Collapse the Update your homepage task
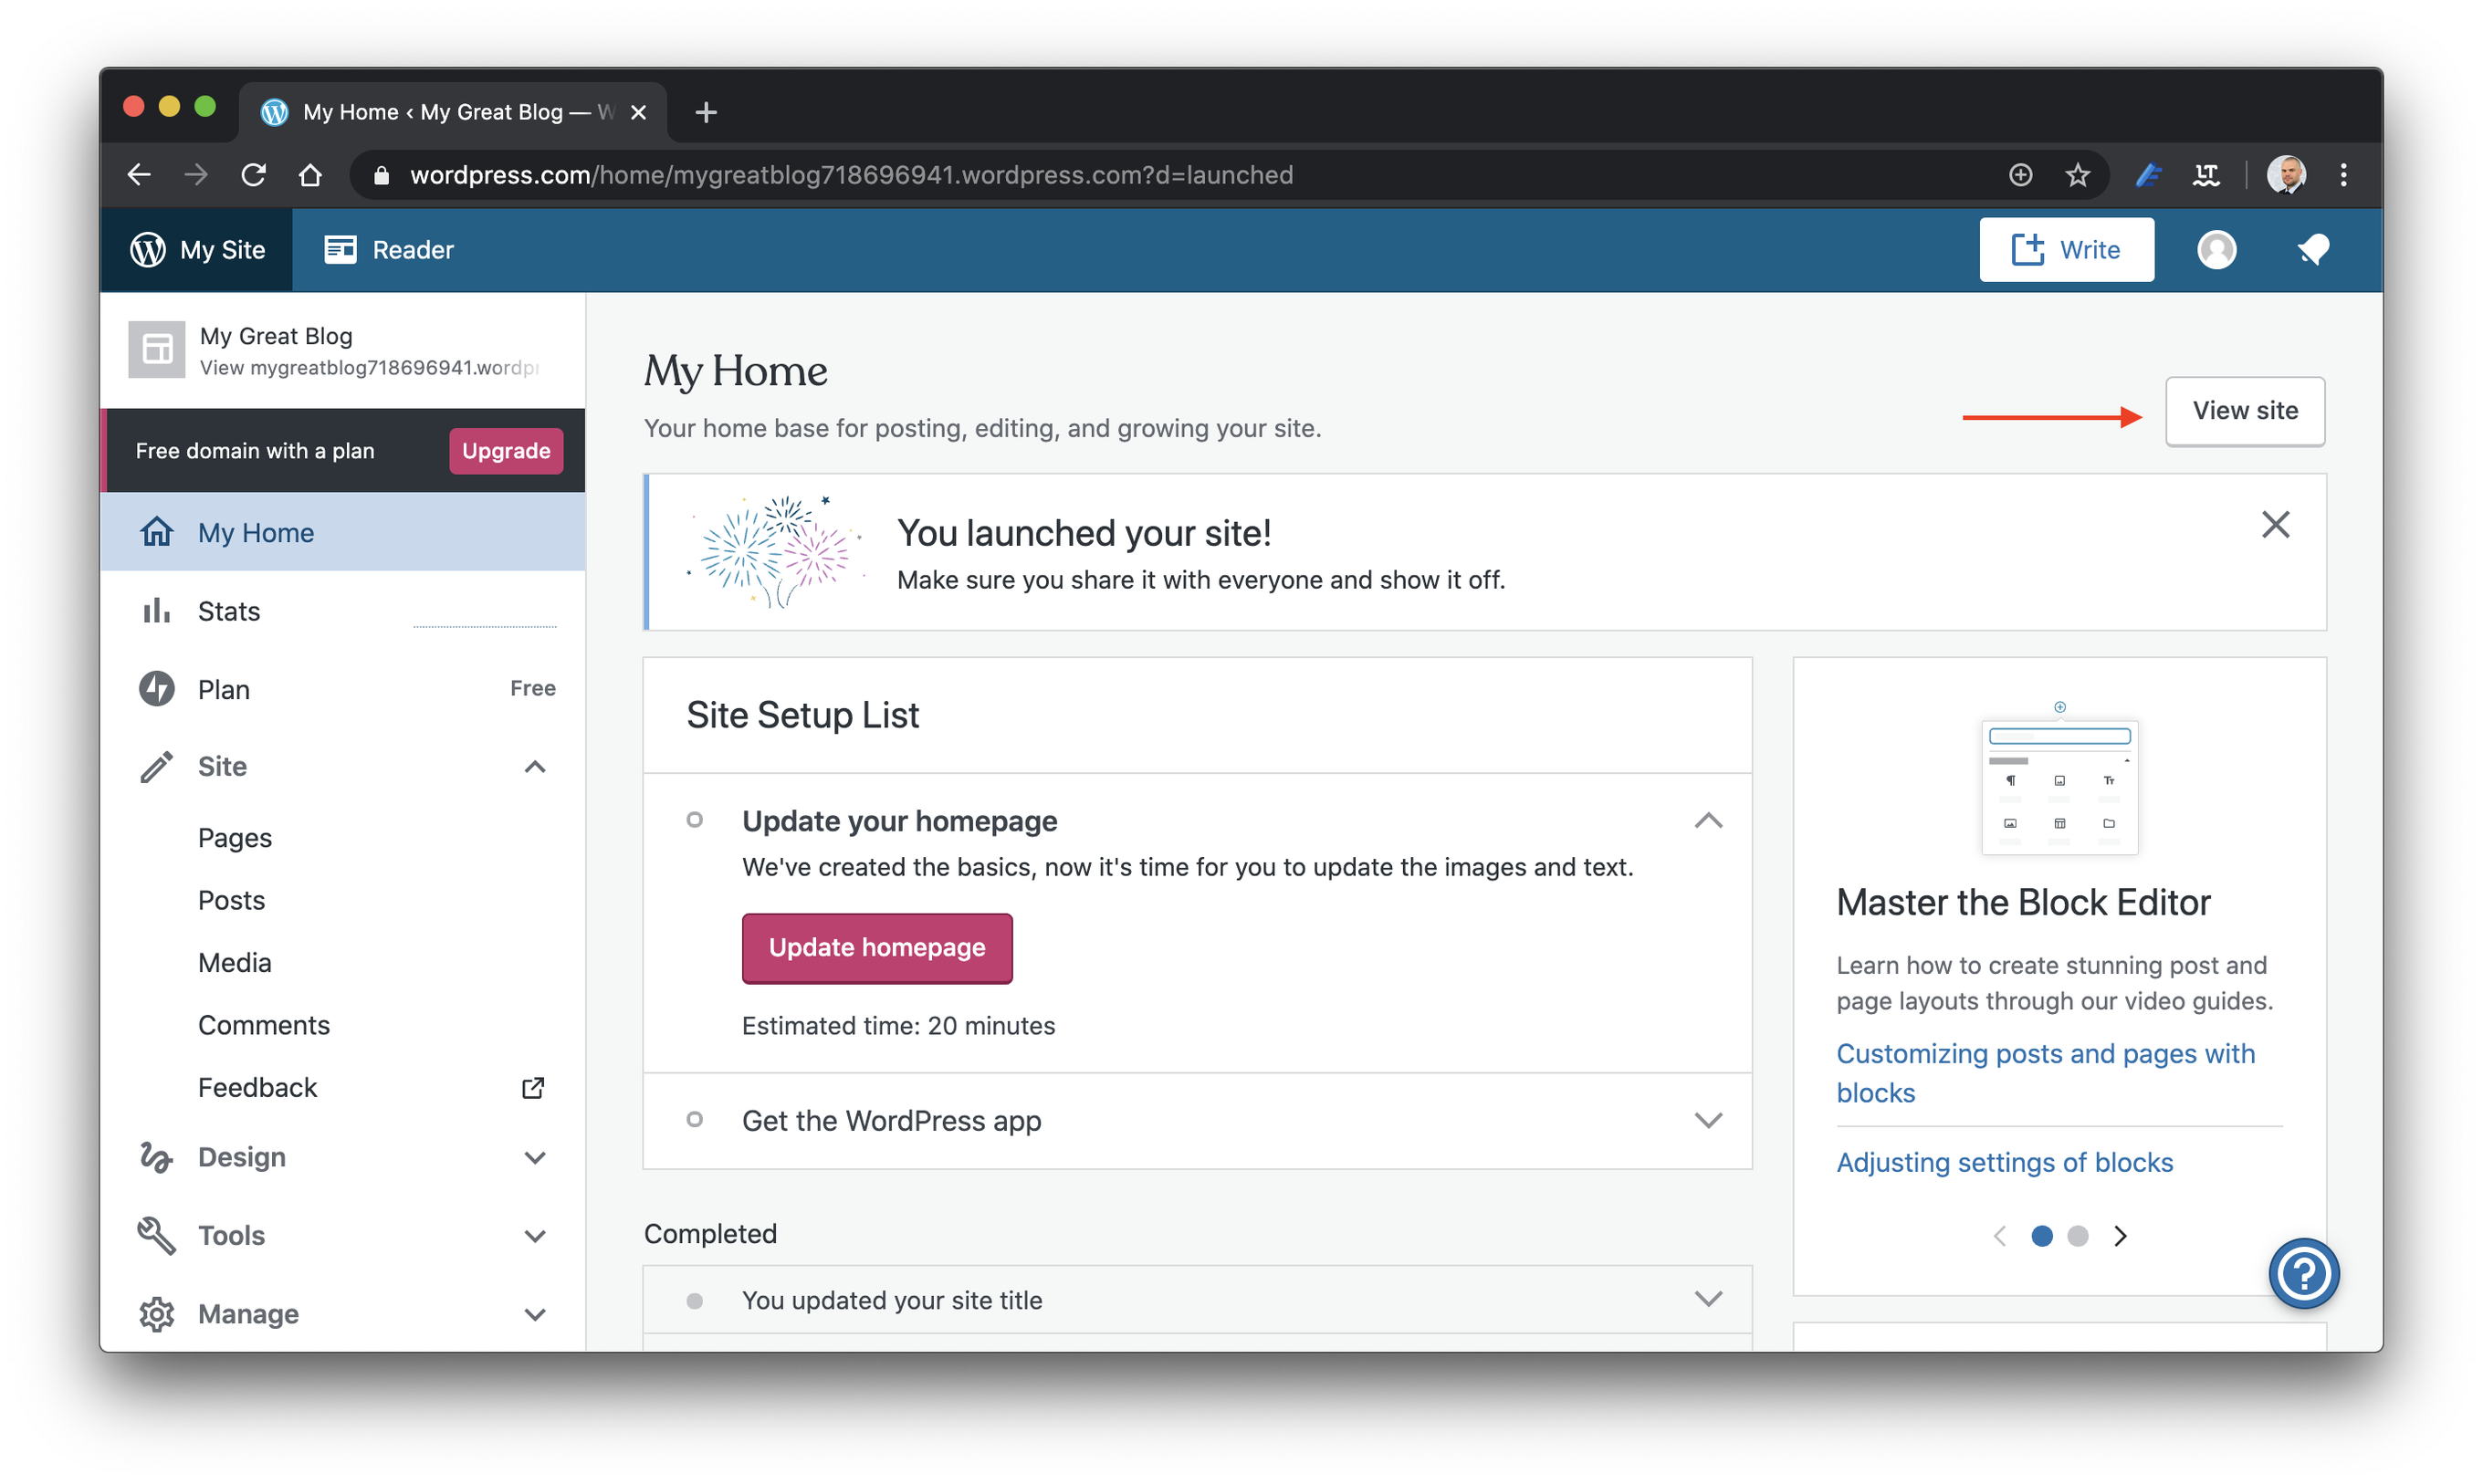 coord(1708,821)
